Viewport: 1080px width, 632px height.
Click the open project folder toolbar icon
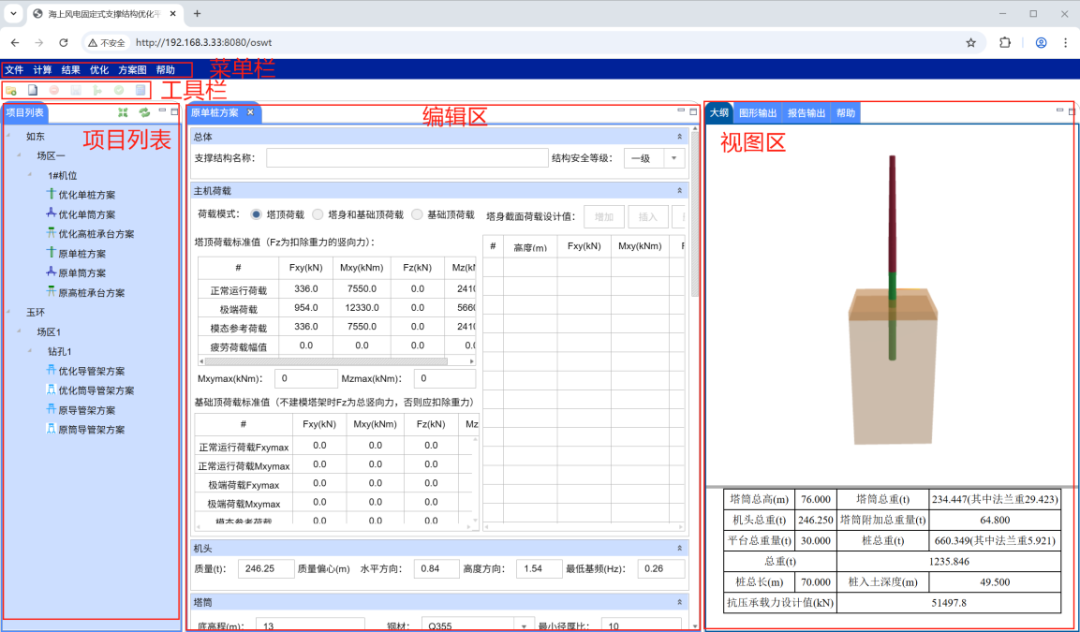[x=11, y=90]
